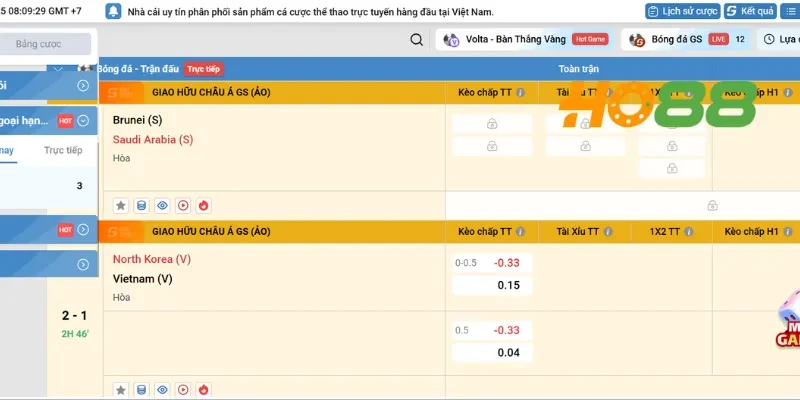Expand the bottom sidebar category arrow
800x400 pixels.
[83, 264]
